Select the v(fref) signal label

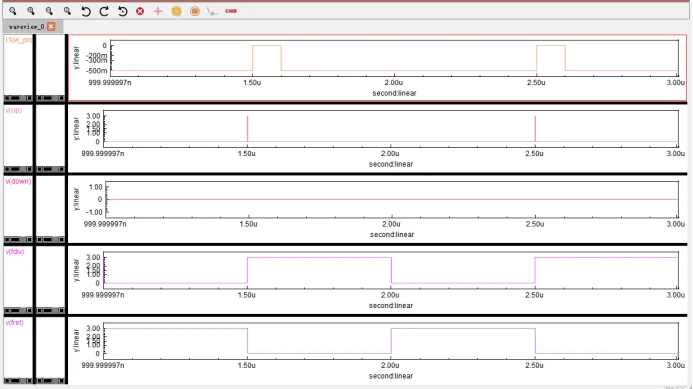[x=15, y=322]
